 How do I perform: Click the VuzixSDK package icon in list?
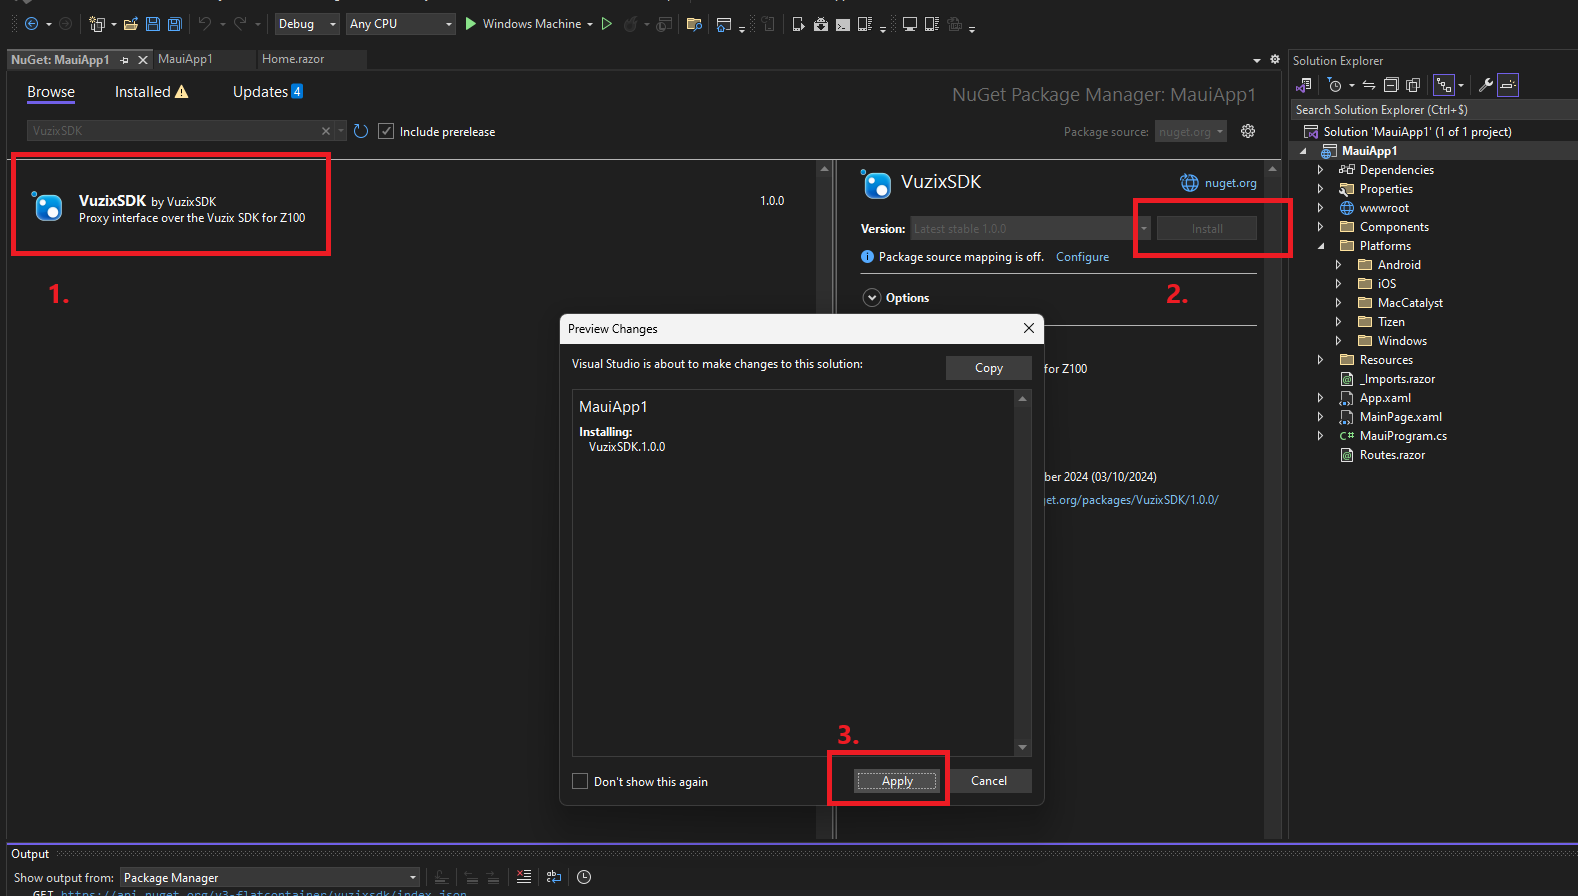47,206
